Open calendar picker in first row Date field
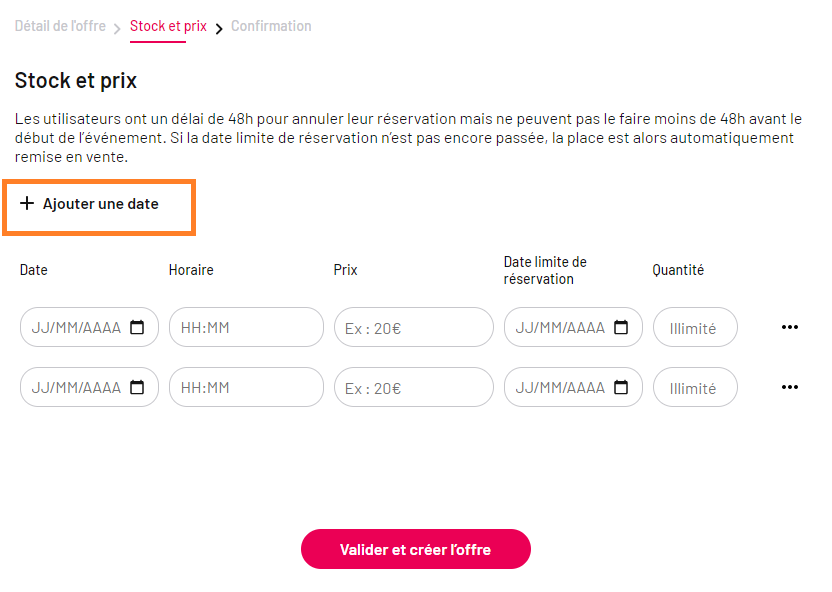This screenshot has height=592, width=832. pyautogui.click(x=137, y=327)
